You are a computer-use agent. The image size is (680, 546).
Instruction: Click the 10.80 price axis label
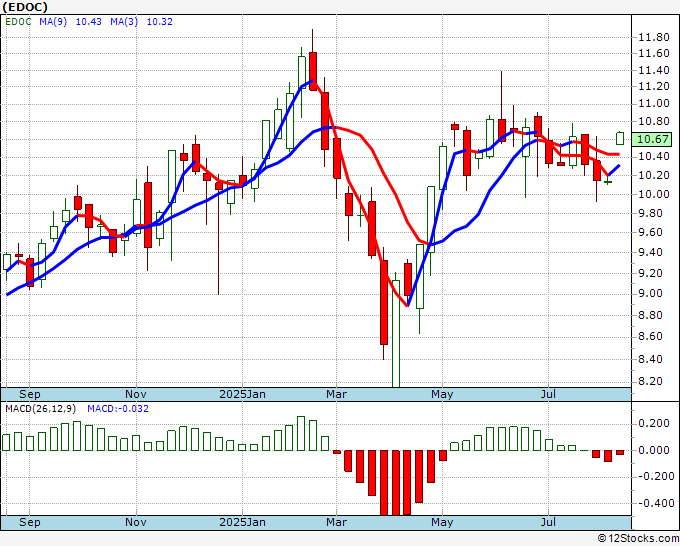click(654, 121)
